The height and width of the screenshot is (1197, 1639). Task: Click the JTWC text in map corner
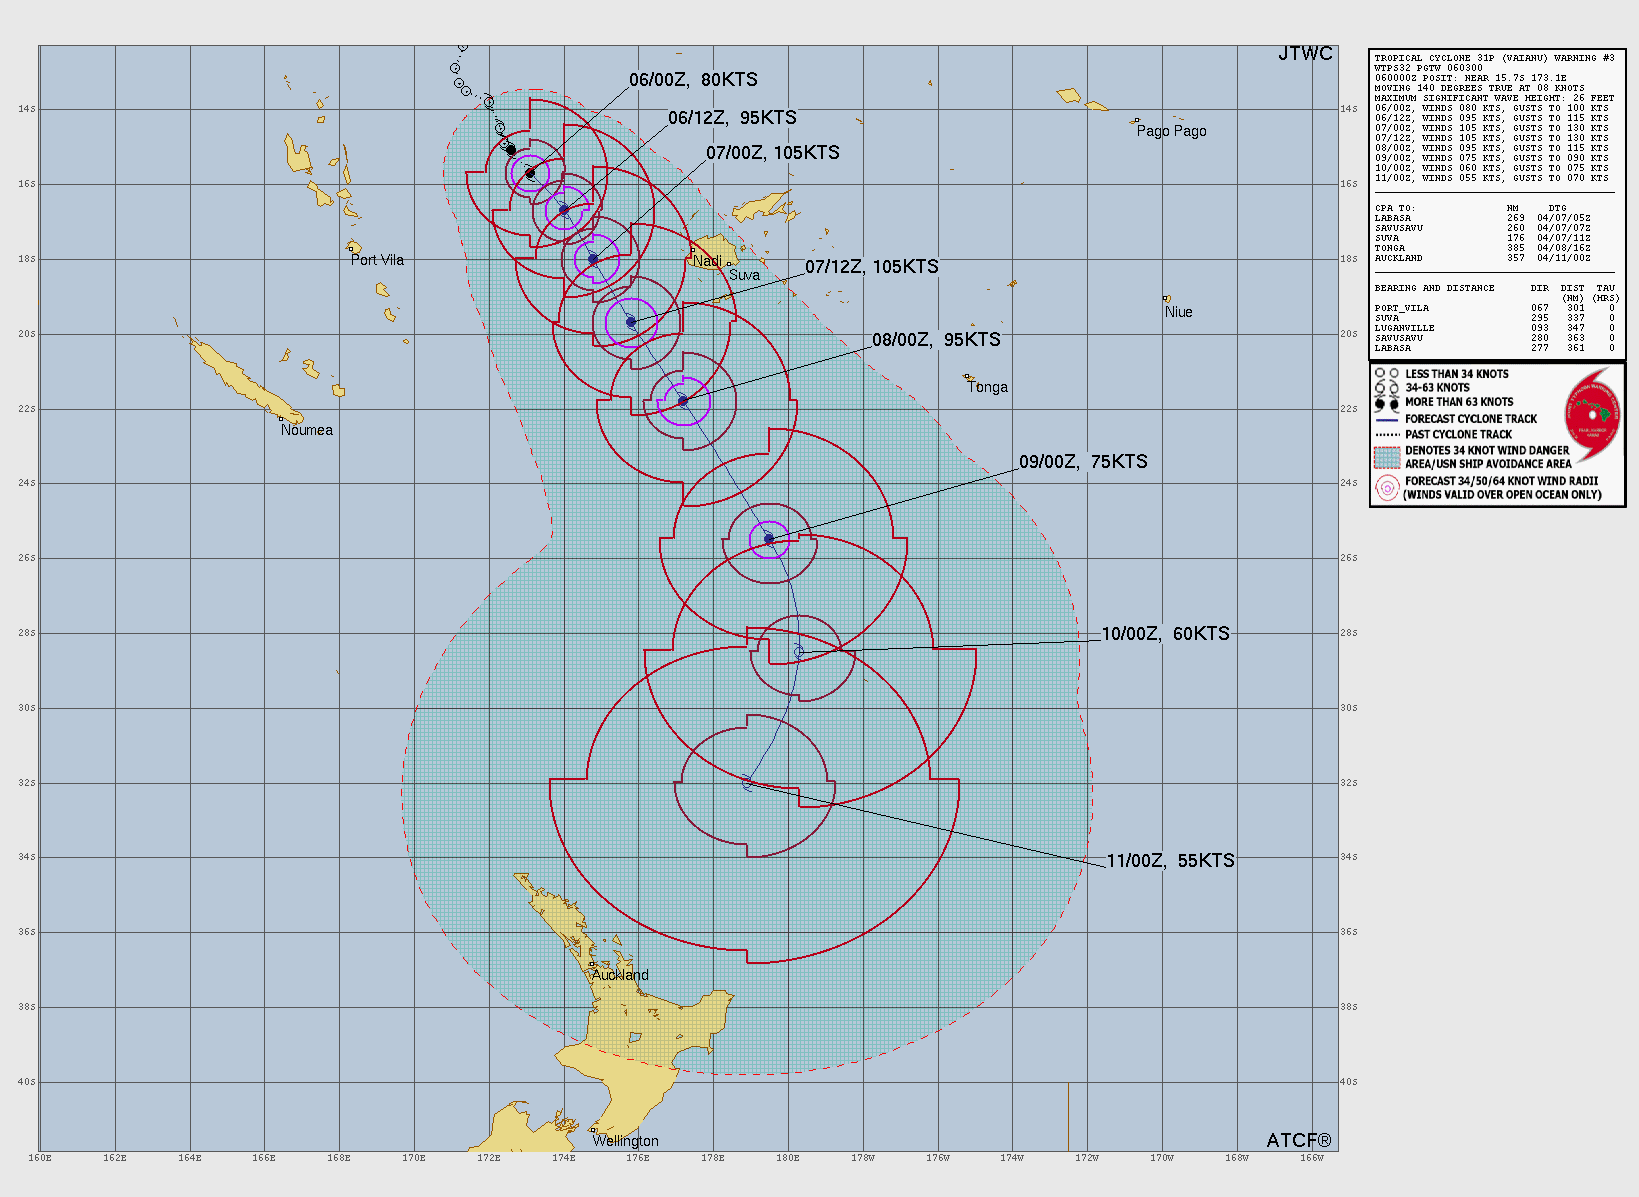click(x=1305, y=54)
